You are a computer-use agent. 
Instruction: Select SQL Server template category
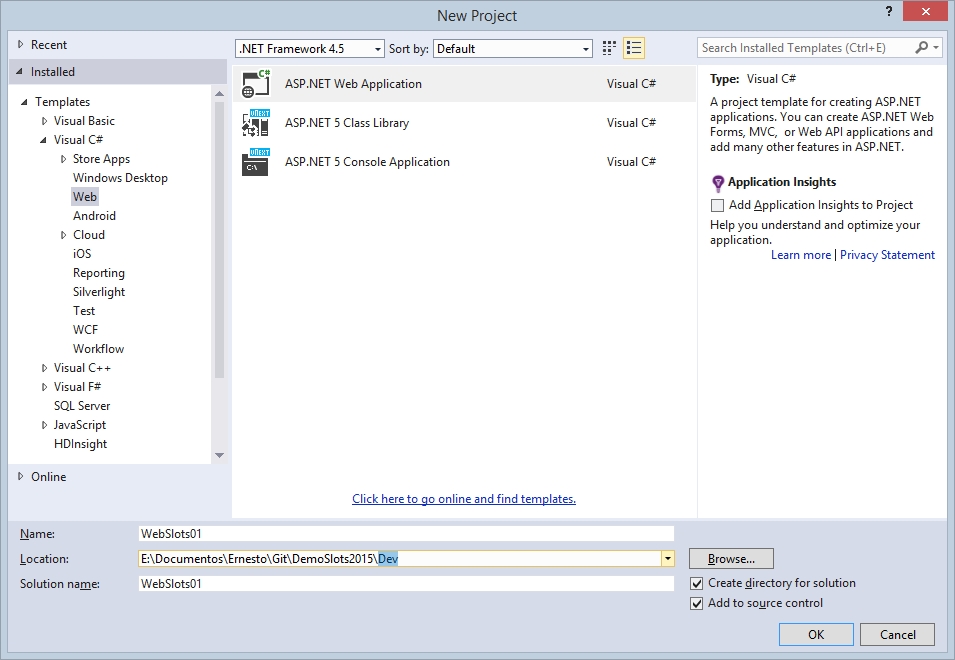point(82,405)
